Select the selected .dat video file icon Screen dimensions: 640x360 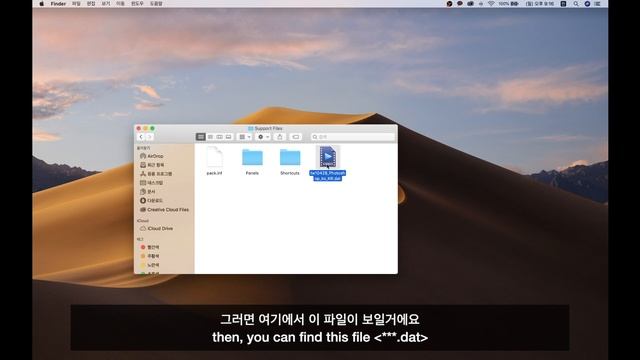coord(328,157)
